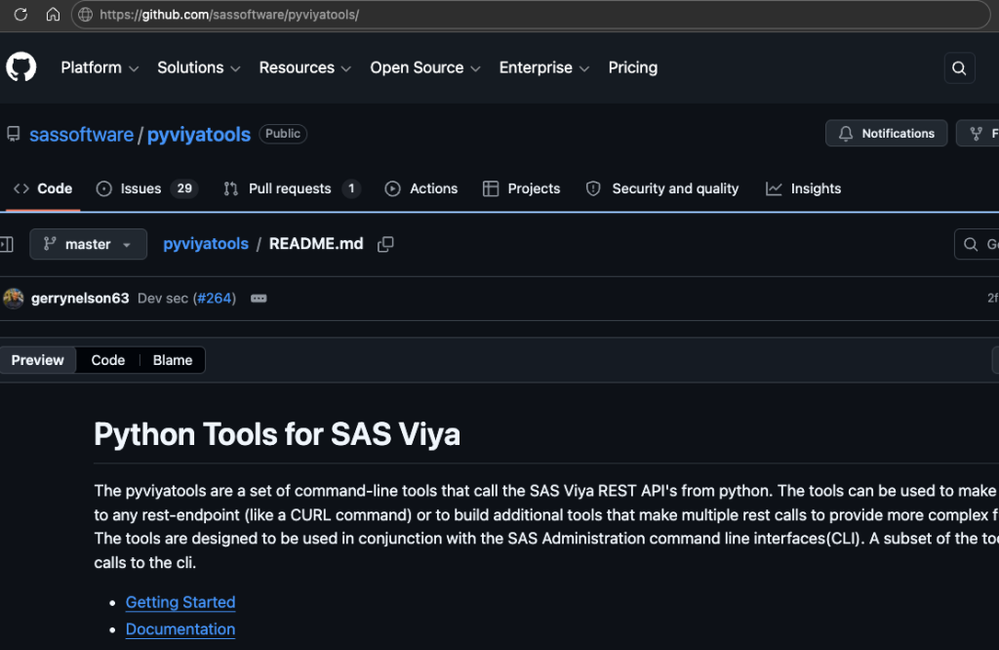The width and height of the screenshot is (999, 650).
Task: Click Python Tools for SAS Viya heading
Action: point(277,435)
